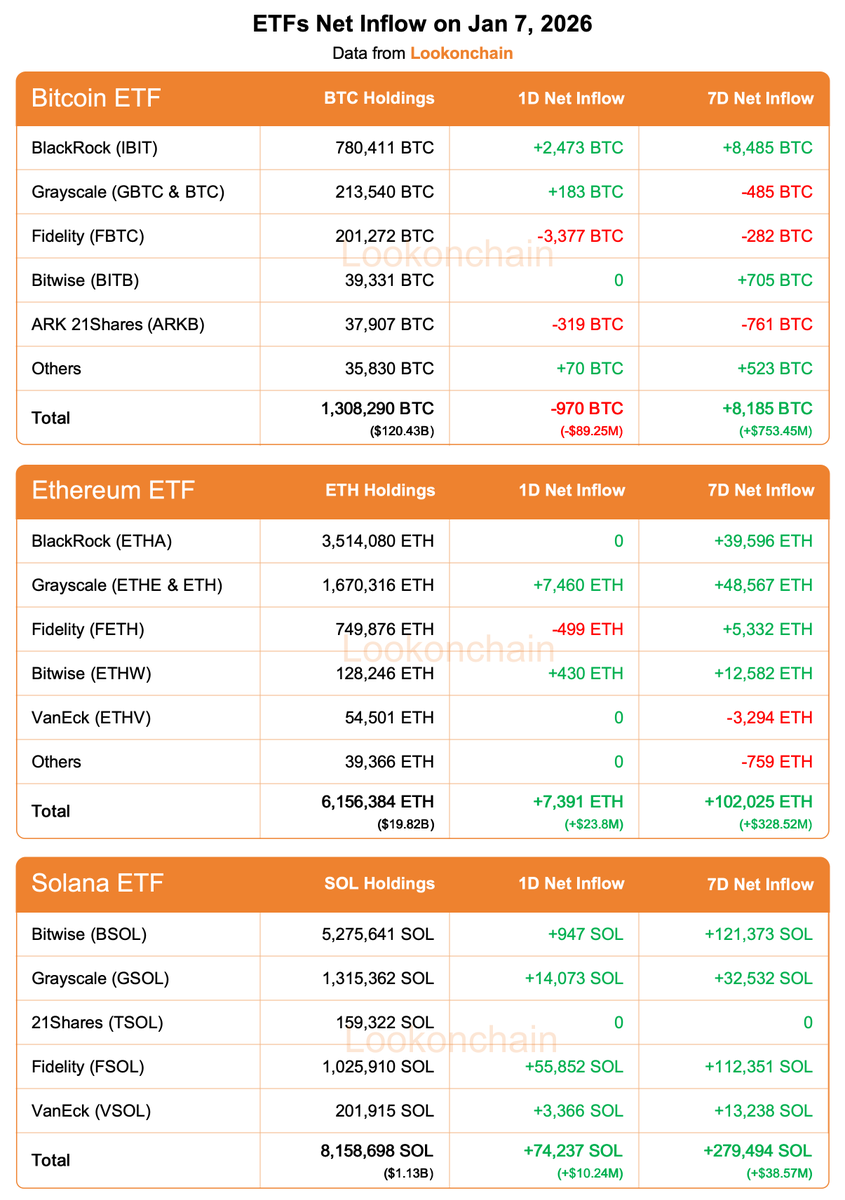845x1200 pixels.
Task: Click the ETFs Net Inflow page title
Action: point(422,24)
